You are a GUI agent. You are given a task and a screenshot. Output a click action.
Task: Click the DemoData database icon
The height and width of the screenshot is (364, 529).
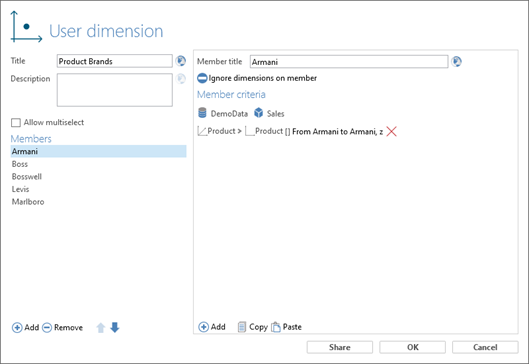[202, 113]
